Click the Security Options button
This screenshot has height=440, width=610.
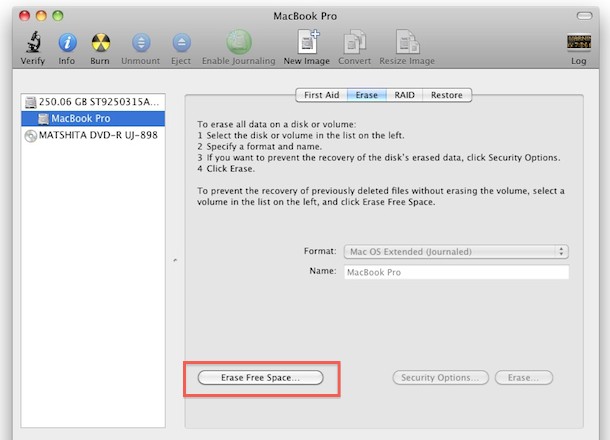point(440,377)
